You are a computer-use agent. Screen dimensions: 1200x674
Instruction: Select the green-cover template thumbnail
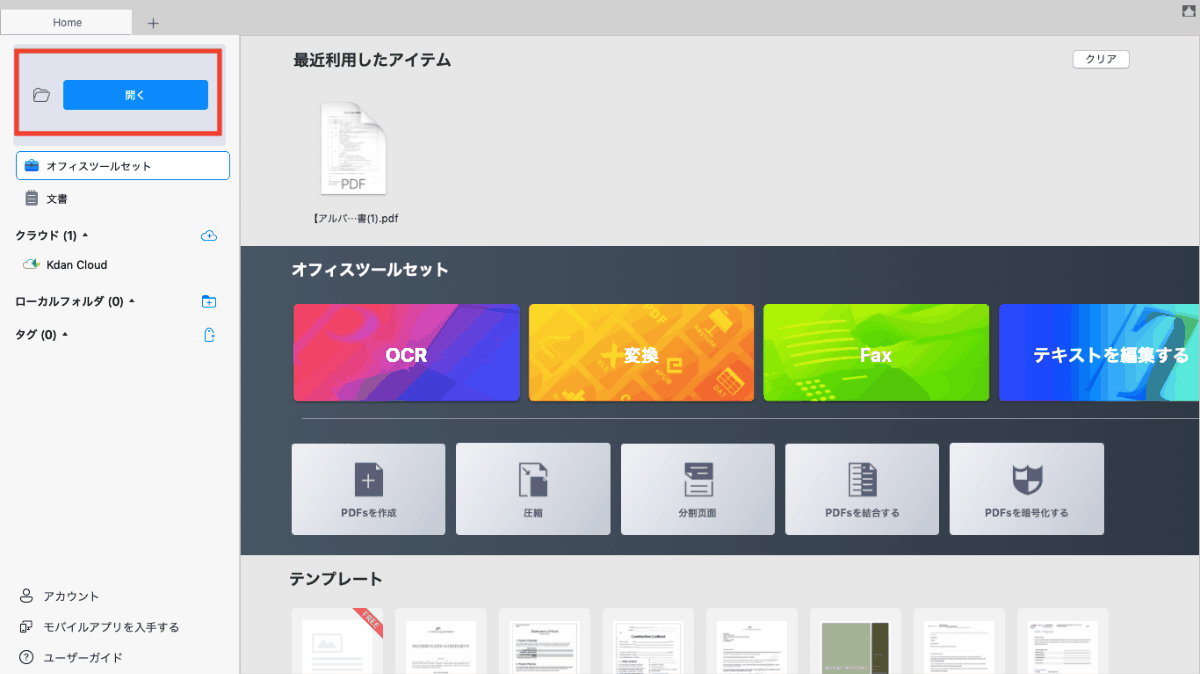[855, 641]
